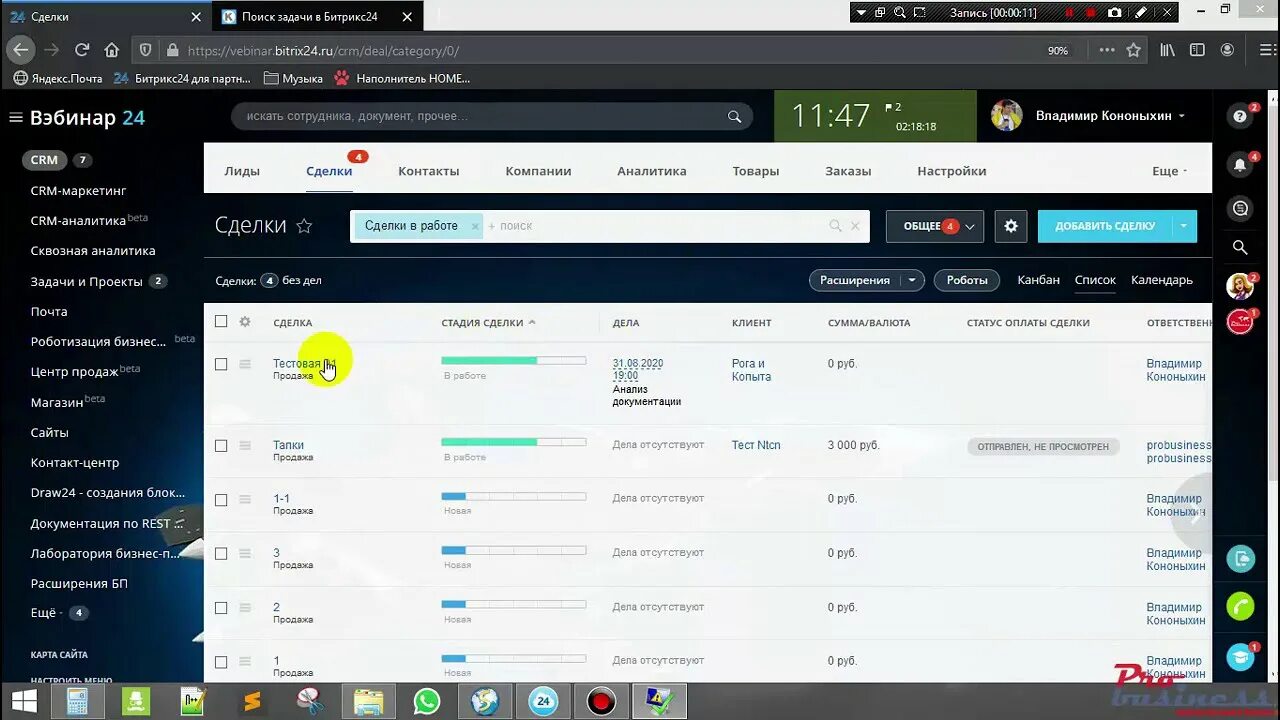Open client Рога и Копыта link
This screenshot has width=1280, height=720.
pos(751,370)
